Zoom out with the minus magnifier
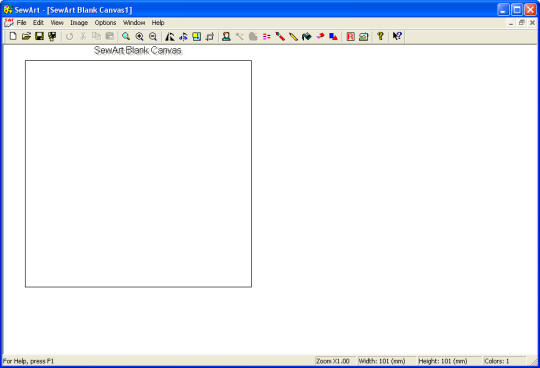This screenshot has width=540, height=368. (x=153, y=36)
